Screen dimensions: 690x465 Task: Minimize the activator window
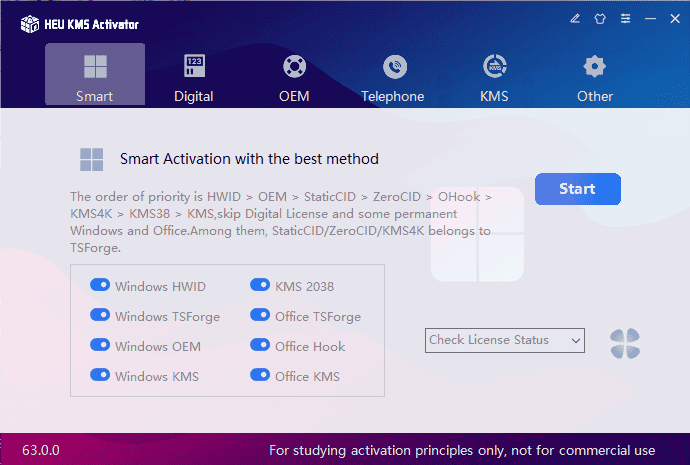pos(650,18)
